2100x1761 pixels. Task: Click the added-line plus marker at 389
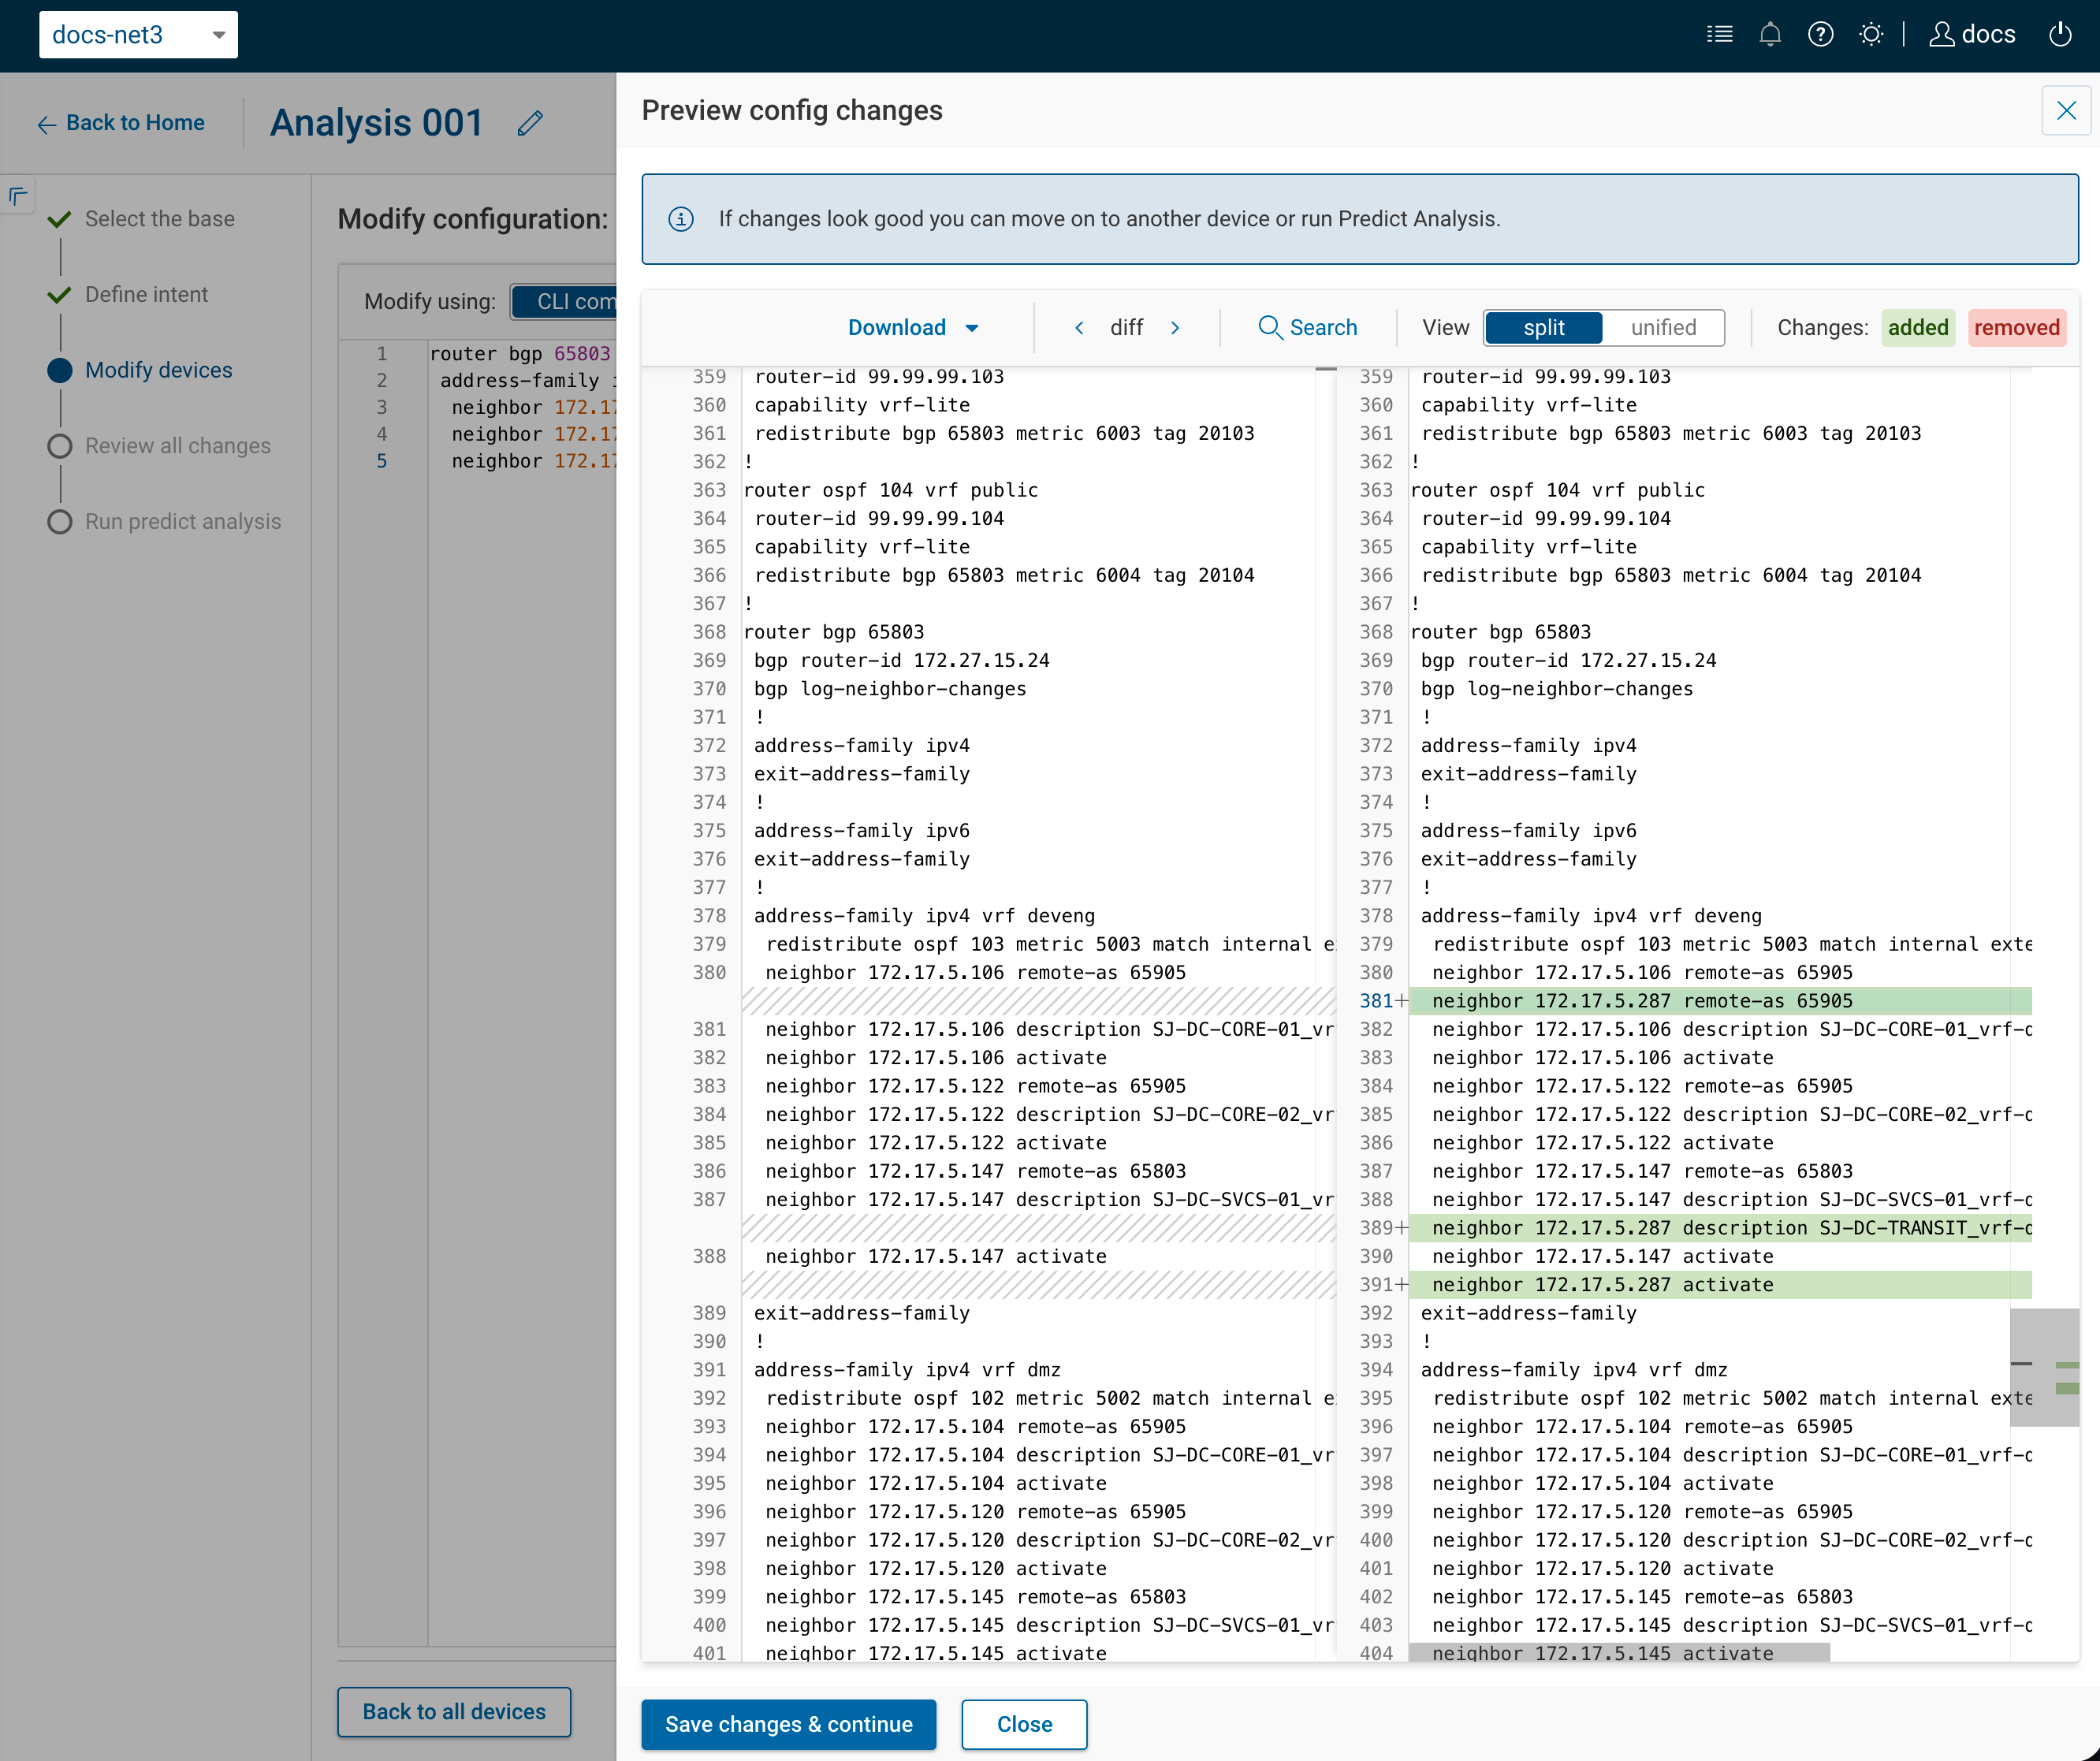tap(1402, 1228)
